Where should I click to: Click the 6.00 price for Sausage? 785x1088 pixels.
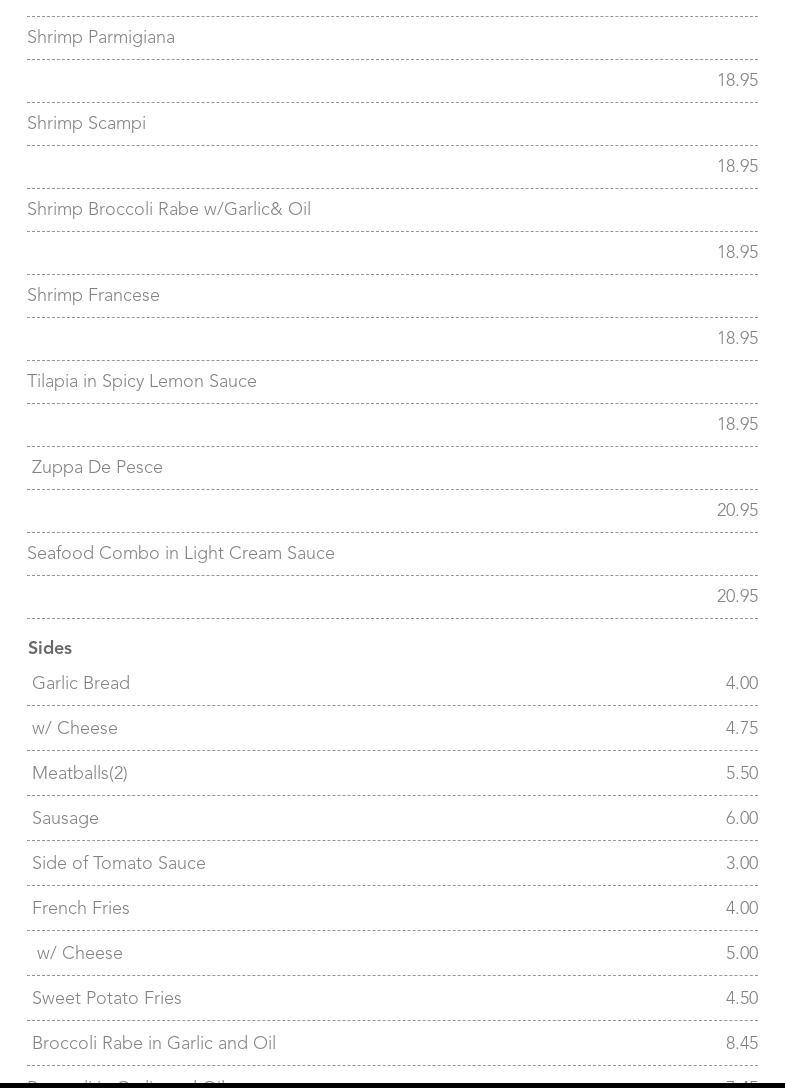(x=741, y=819)
